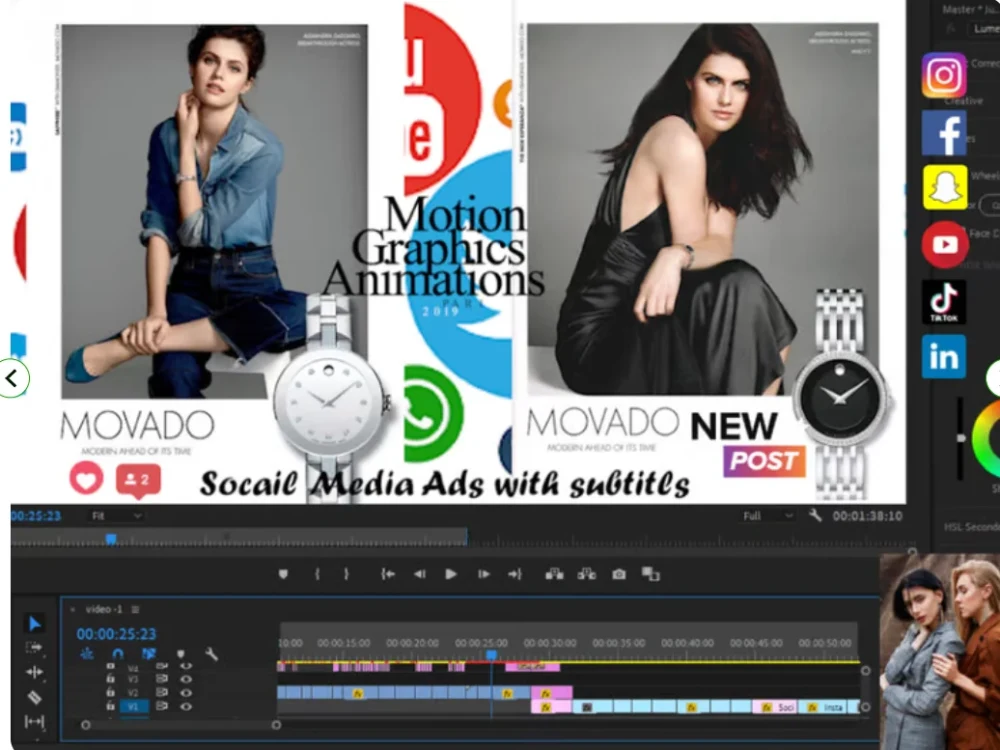Screen dimensions: 1000x750
Task: Click the Lift button
Action: point(554,574)
